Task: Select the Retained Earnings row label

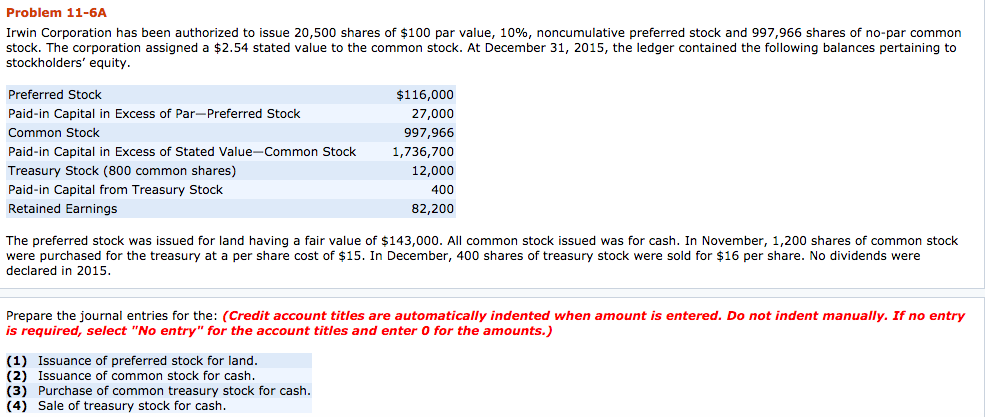Action: [x=62, y=208]
